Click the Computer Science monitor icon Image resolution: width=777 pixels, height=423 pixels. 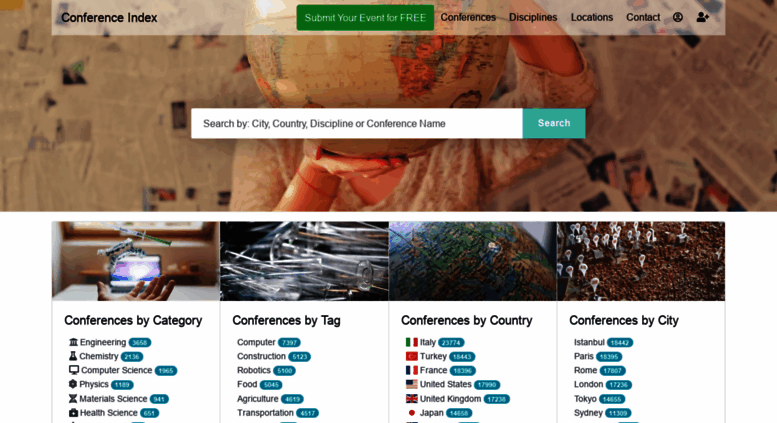(74, 370)
